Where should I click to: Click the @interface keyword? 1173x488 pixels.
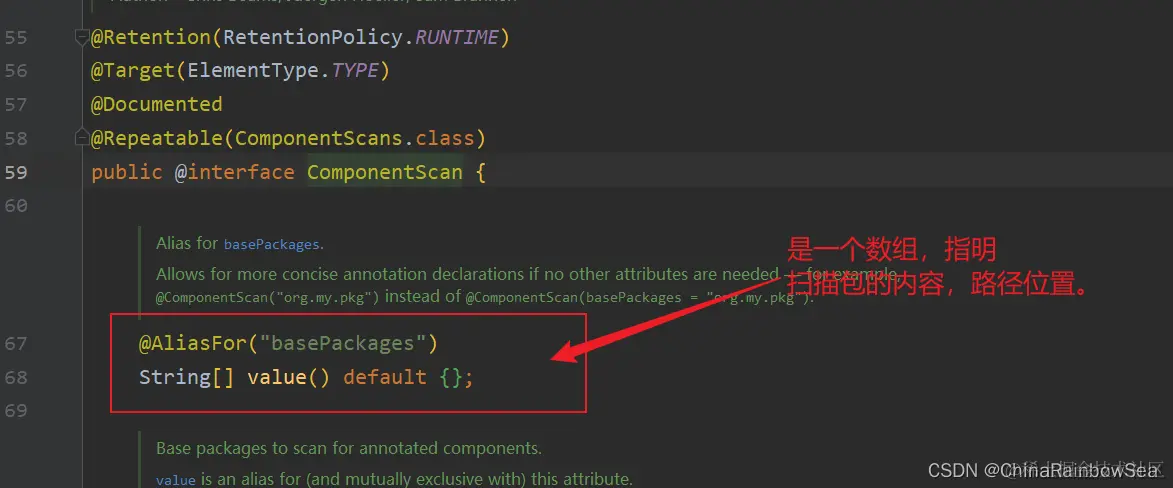(x=235, y=172)
